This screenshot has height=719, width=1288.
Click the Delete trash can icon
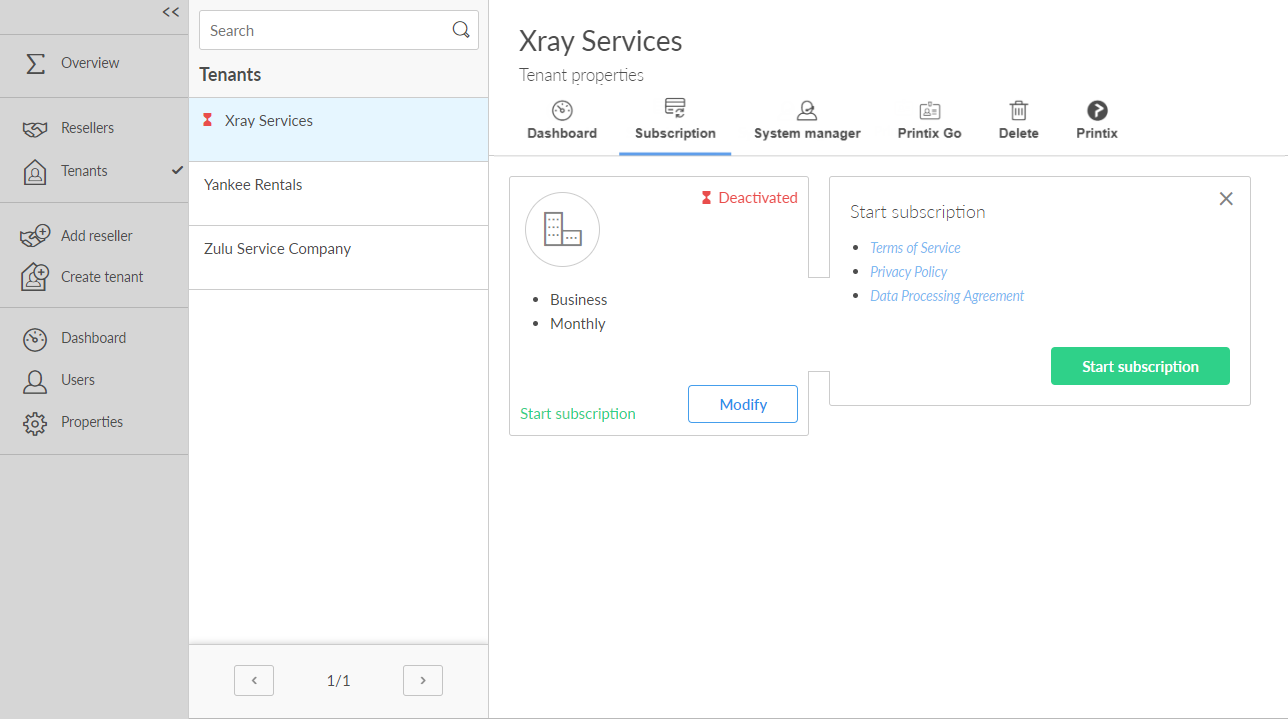1018,111
